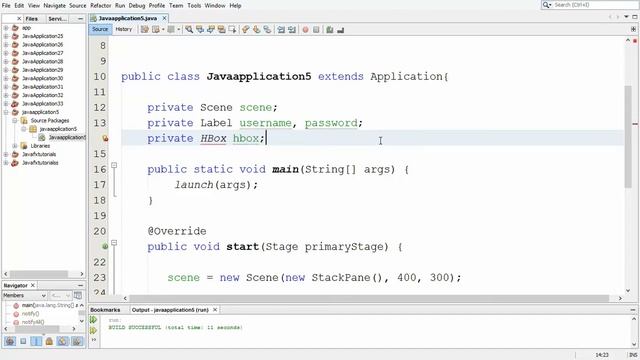The height and width of the screenshot is (360, 640).
Task: Expand the Libraries node
Action: point(14,146)
